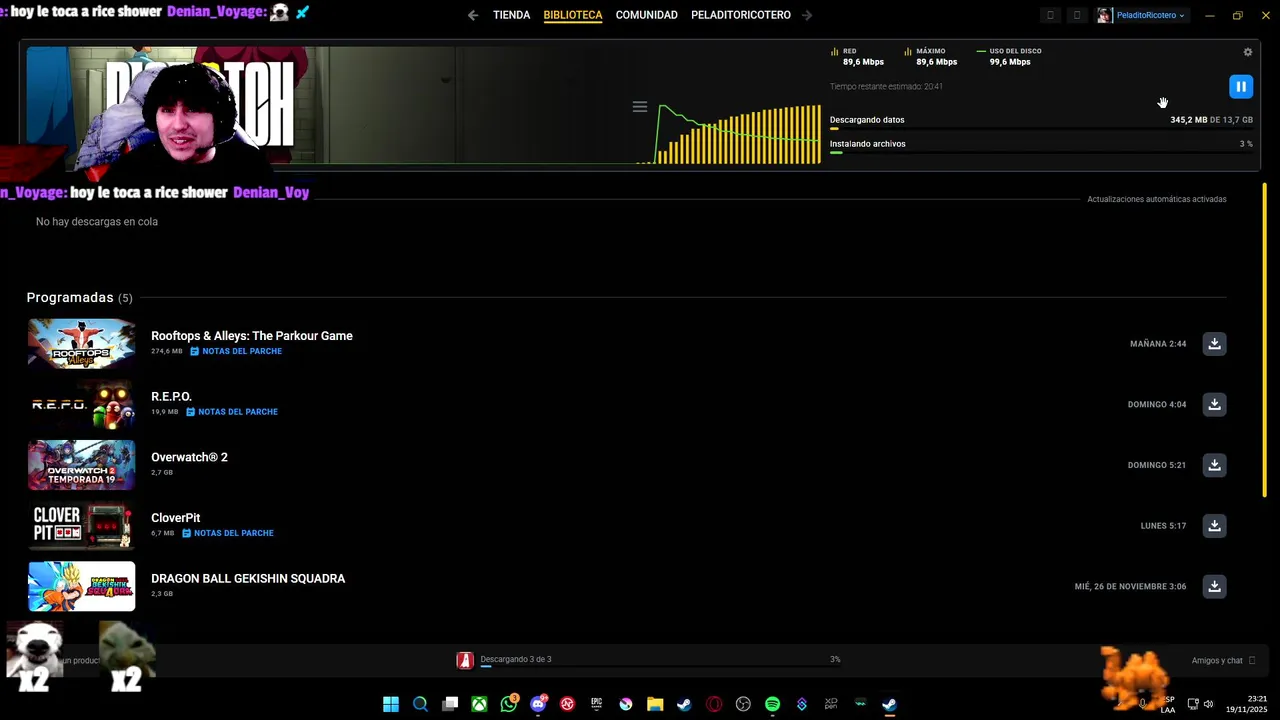The height and width of the screenshot is (720, 1280).
Task: Open WhatsApp from the taskbar
Action: coord(509,704)
